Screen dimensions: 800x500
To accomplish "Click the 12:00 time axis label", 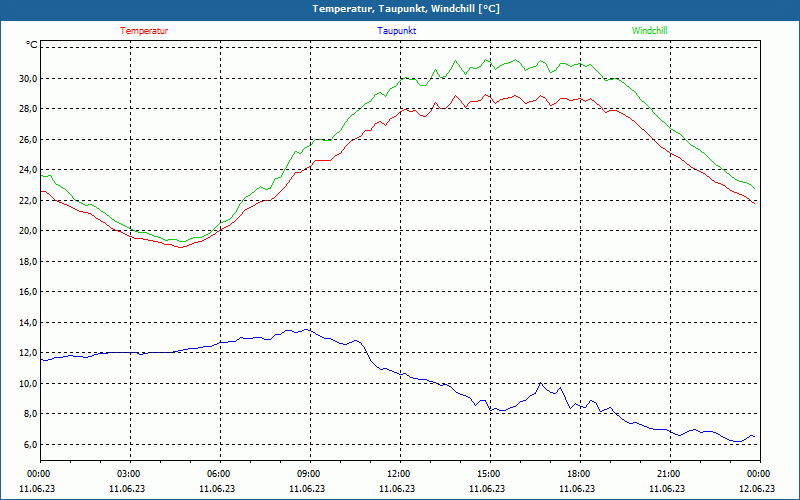I will (x=400, y=473).
